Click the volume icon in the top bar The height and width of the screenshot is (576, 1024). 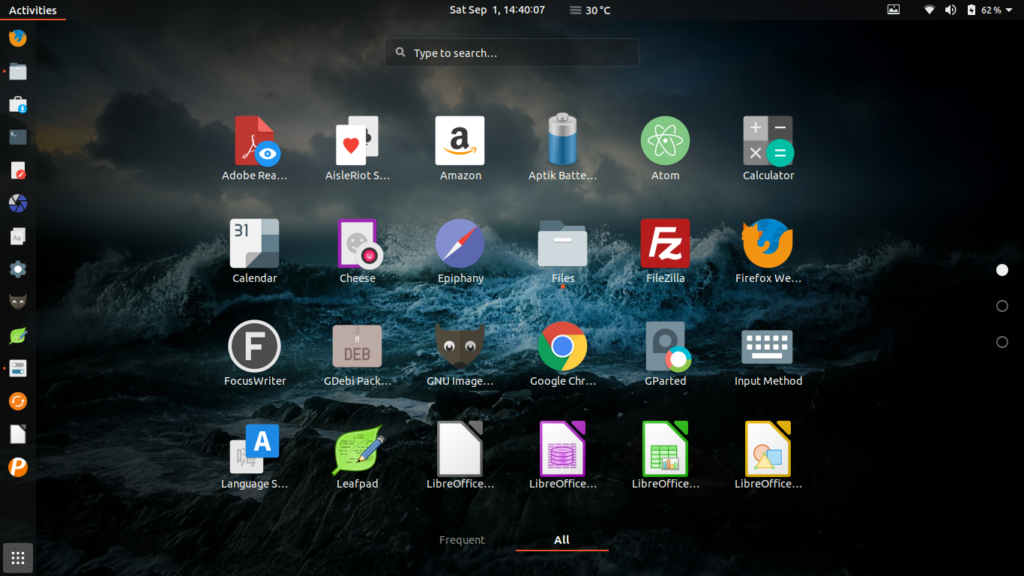(x=950, y=10)
